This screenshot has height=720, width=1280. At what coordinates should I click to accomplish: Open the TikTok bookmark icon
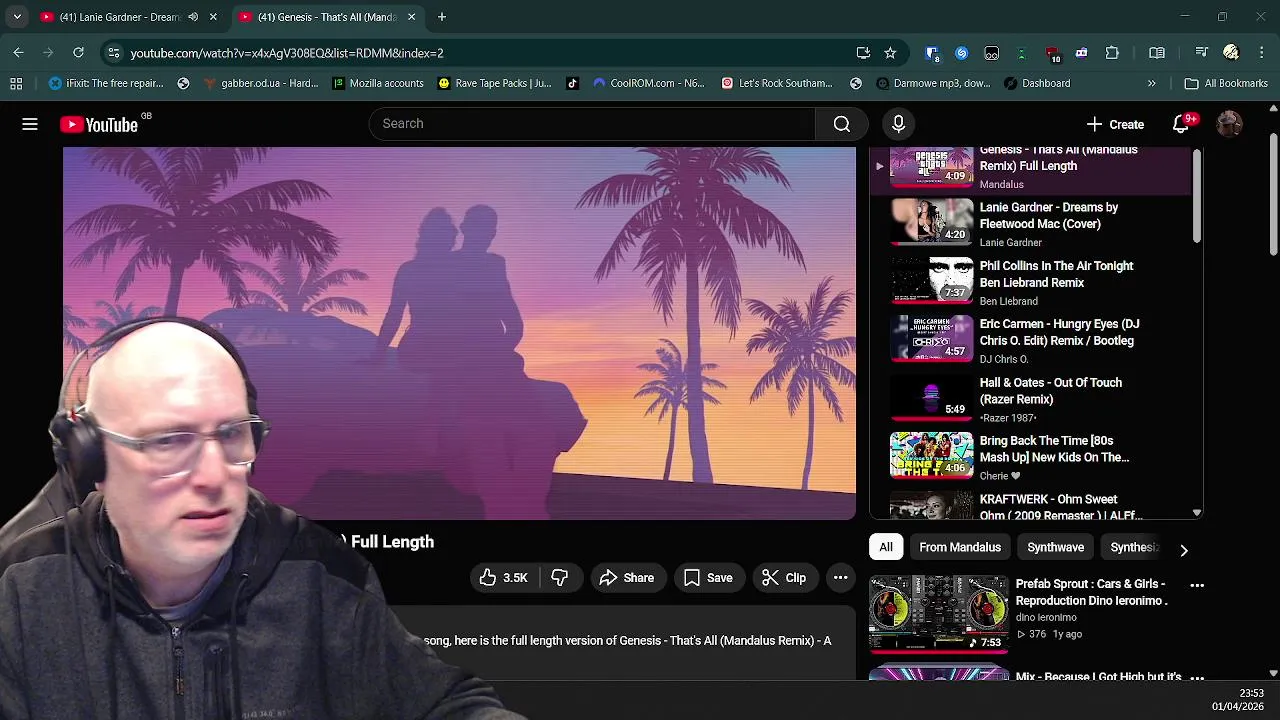point(572,84)
